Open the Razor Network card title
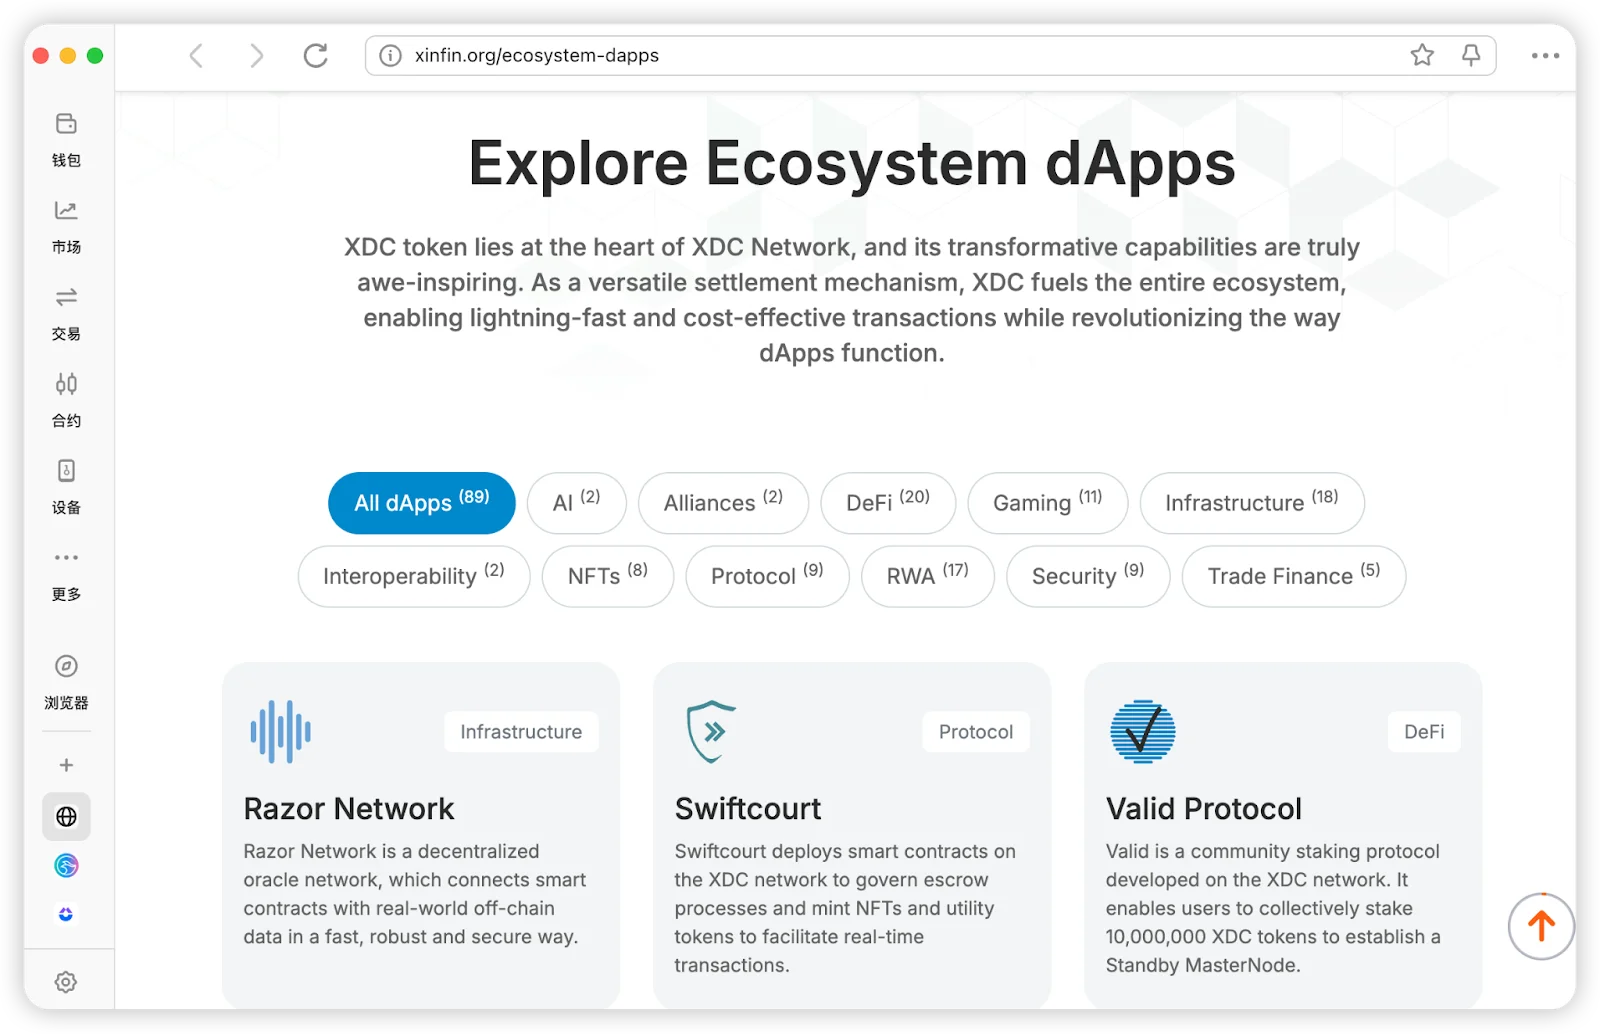The image size is (1600, 1034). click(349, 808)
